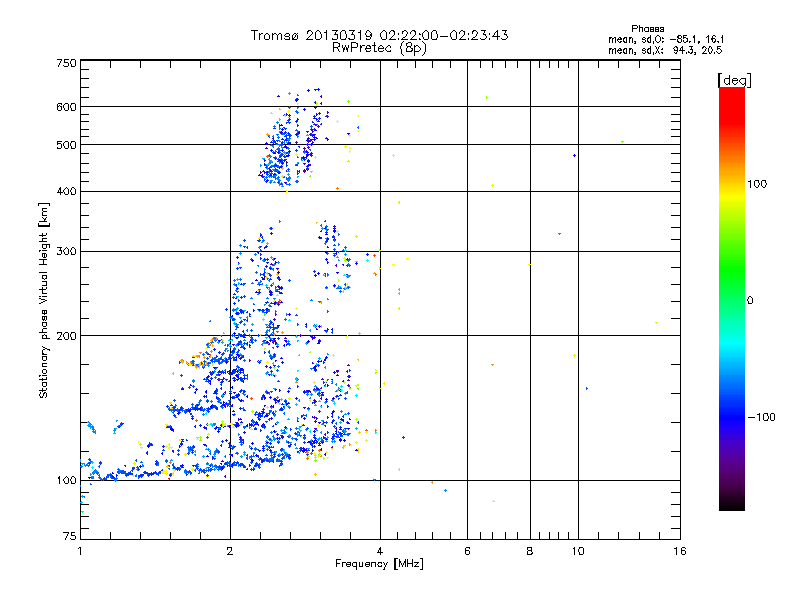The width and height of the screenshot is (800, 600).
Task: Click the 'mean, sd,X: 94.3, 20.5' line
Action: (665, 50)
